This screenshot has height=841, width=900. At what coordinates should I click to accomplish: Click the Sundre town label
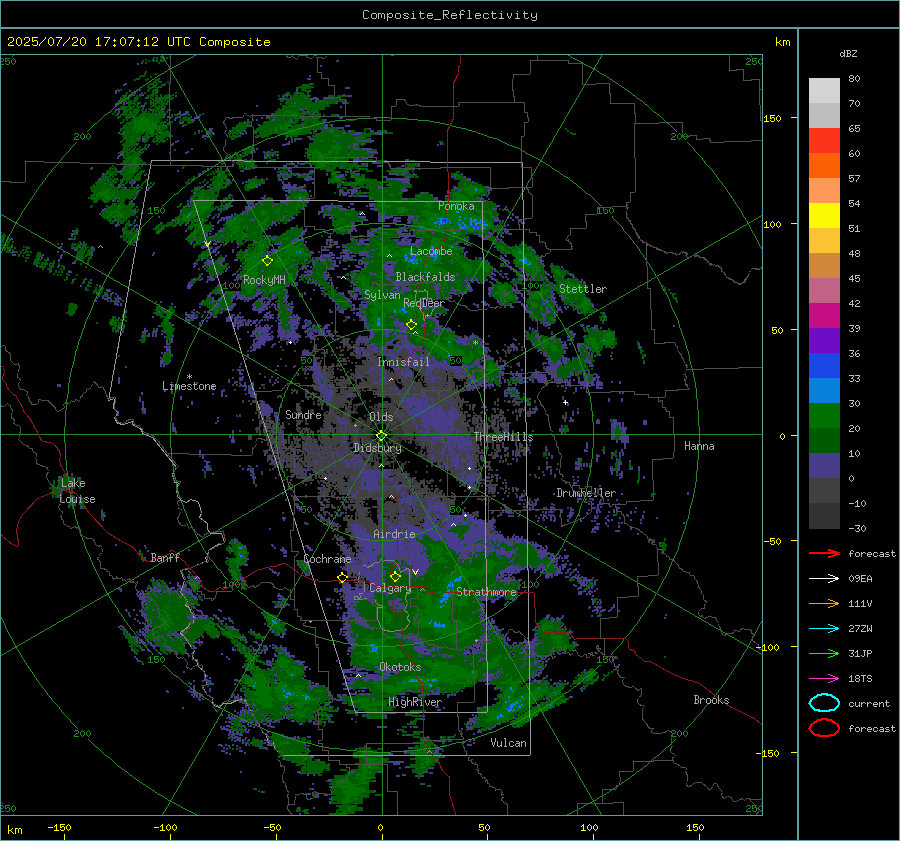(303, 414)
